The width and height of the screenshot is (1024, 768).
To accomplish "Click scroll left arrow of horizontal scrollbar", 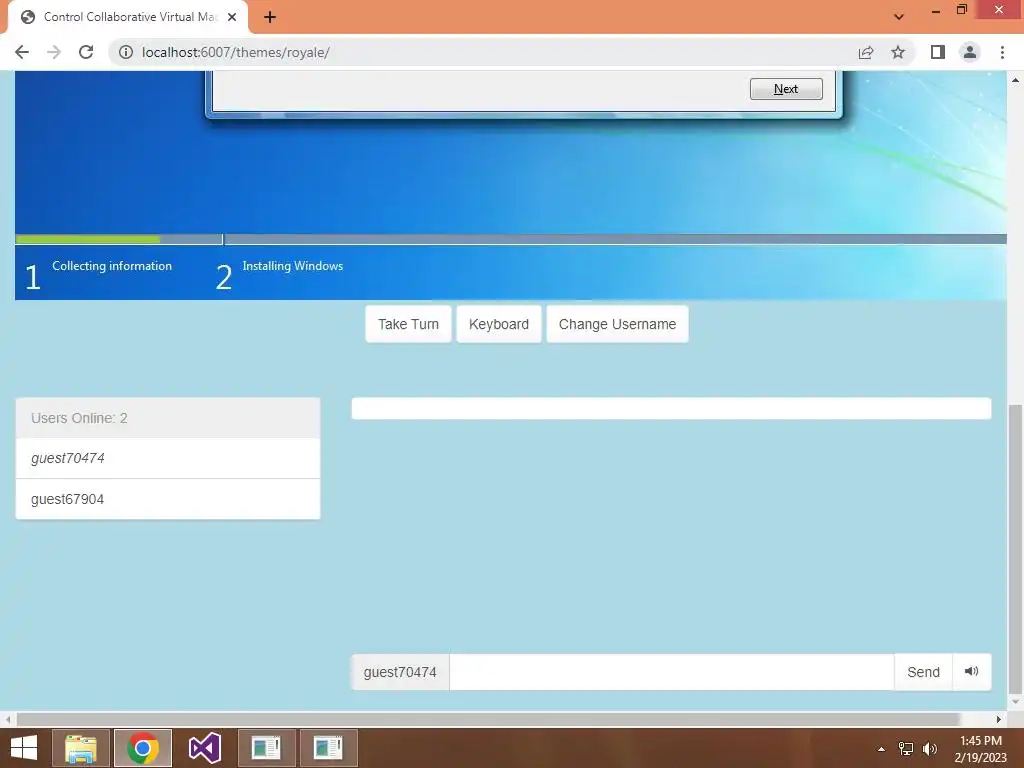I will tap(8, 719).
